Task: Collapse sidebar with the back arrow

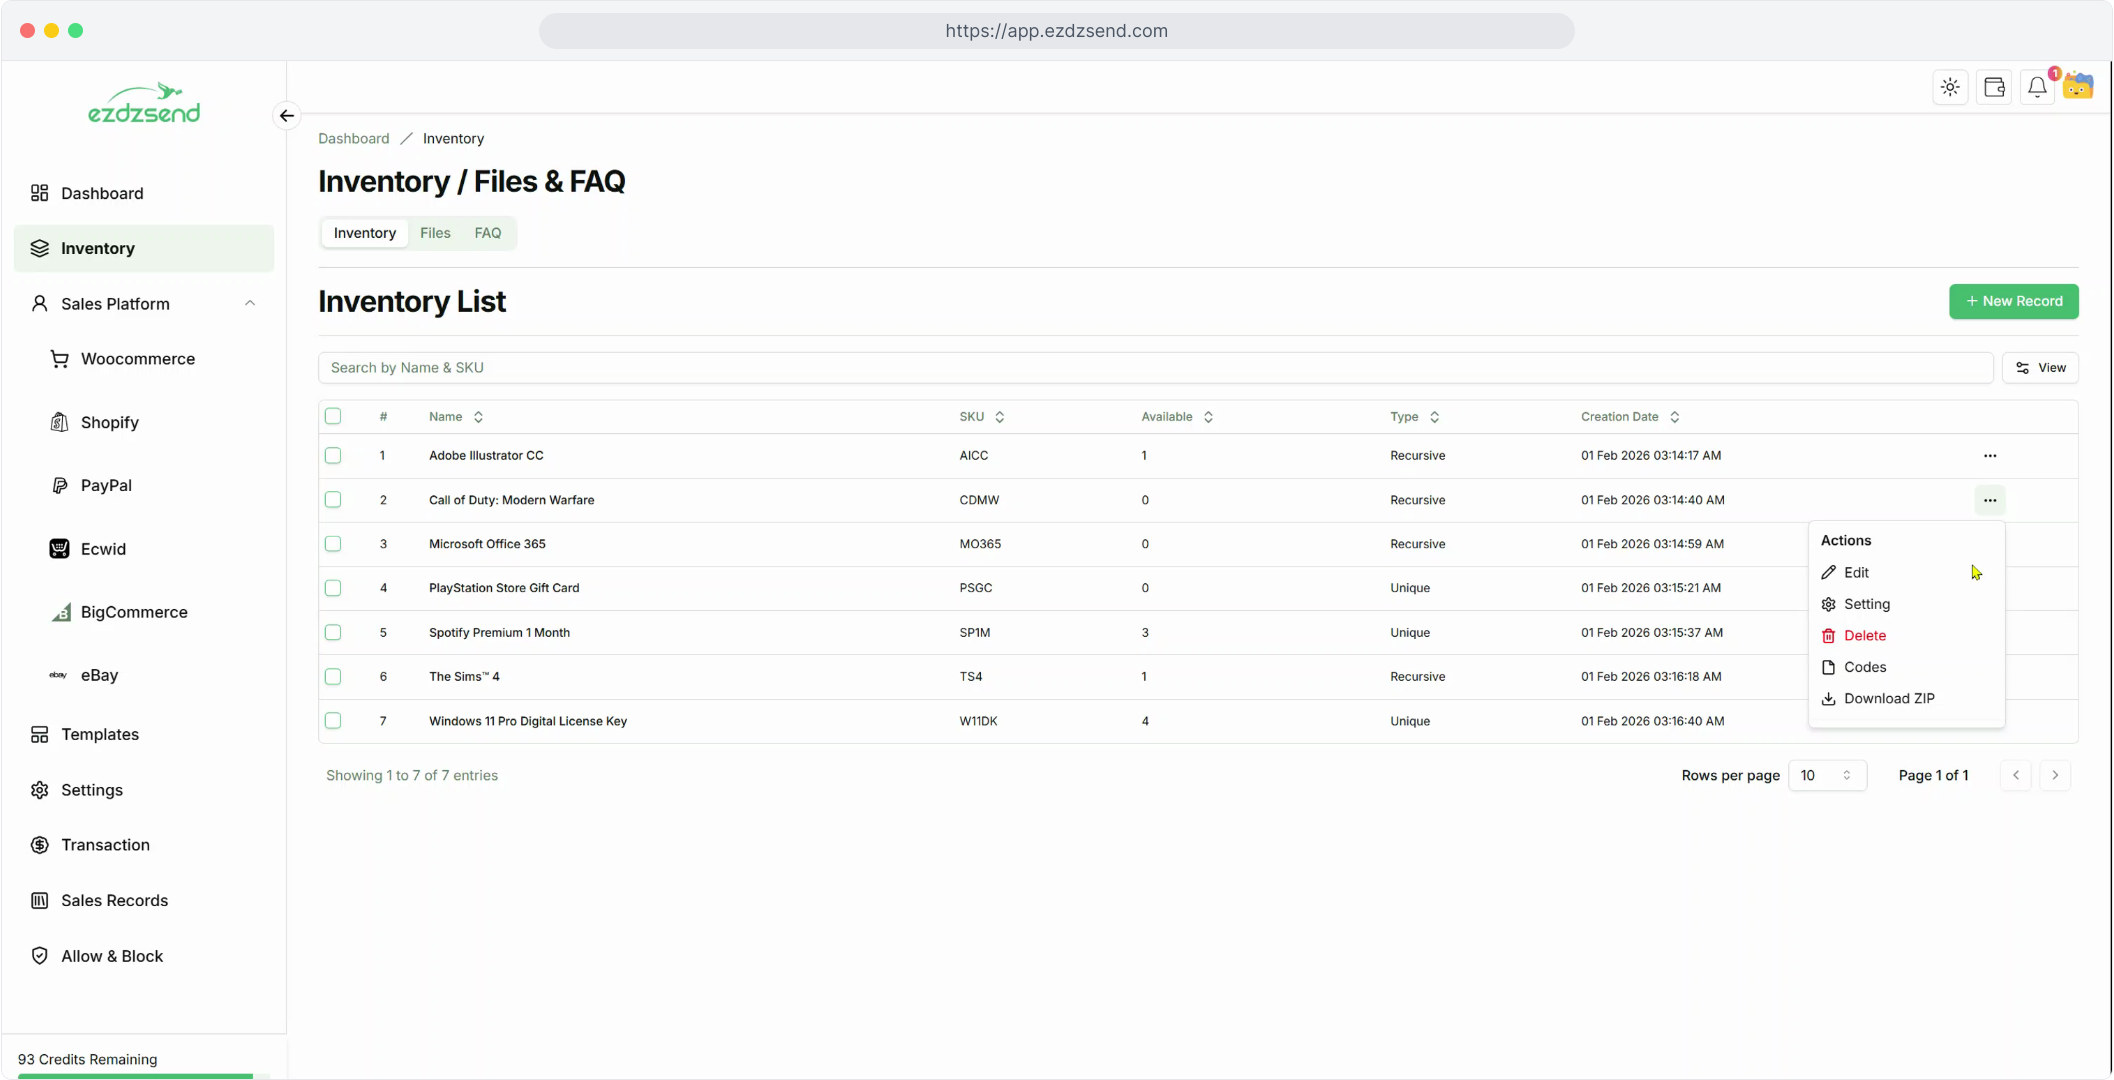Action: [x=287, y=116]
